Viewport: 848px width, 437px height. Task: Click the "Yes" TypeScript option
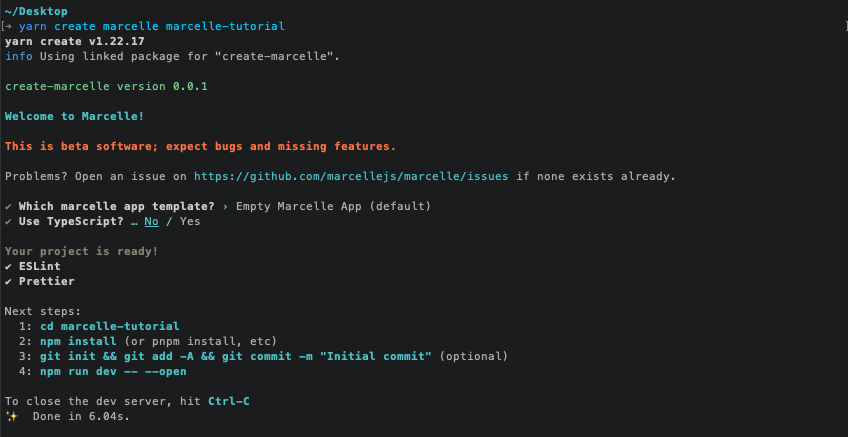pos(190,222)
